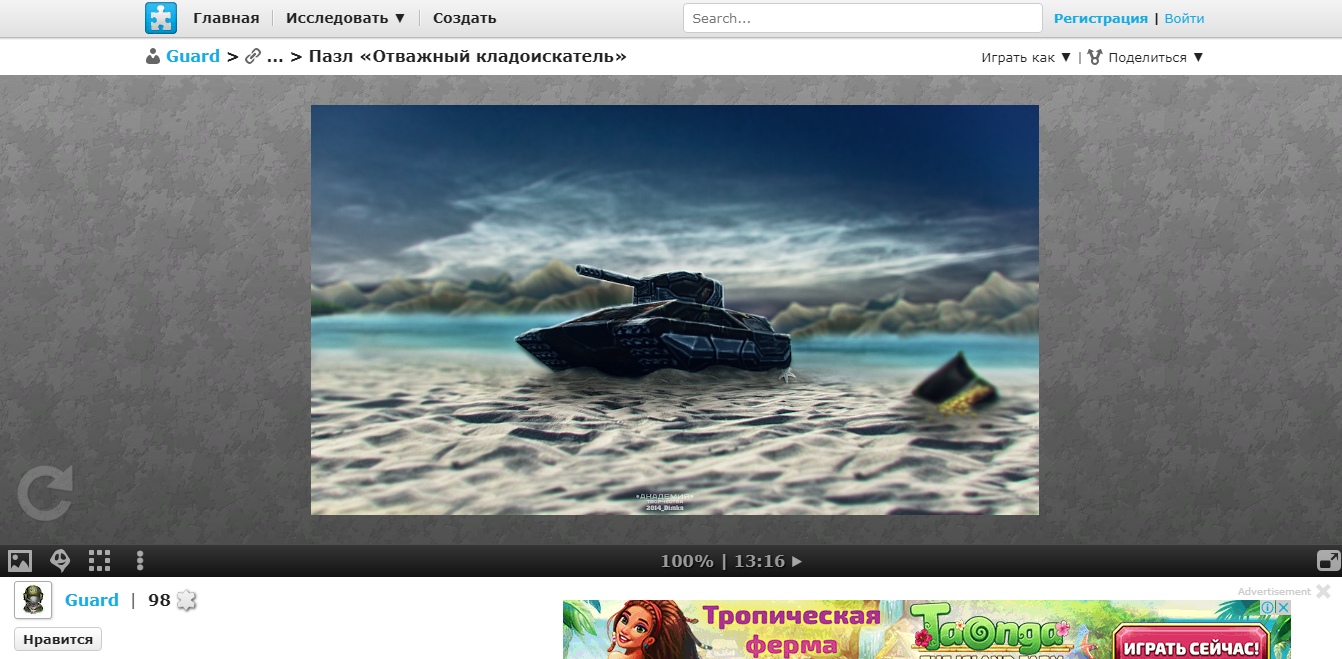The width and height of the screenshot is (1342, 659).
Task: Click the Jigsaw Planet puzzle-piece logo
Action: click(160, 18)
